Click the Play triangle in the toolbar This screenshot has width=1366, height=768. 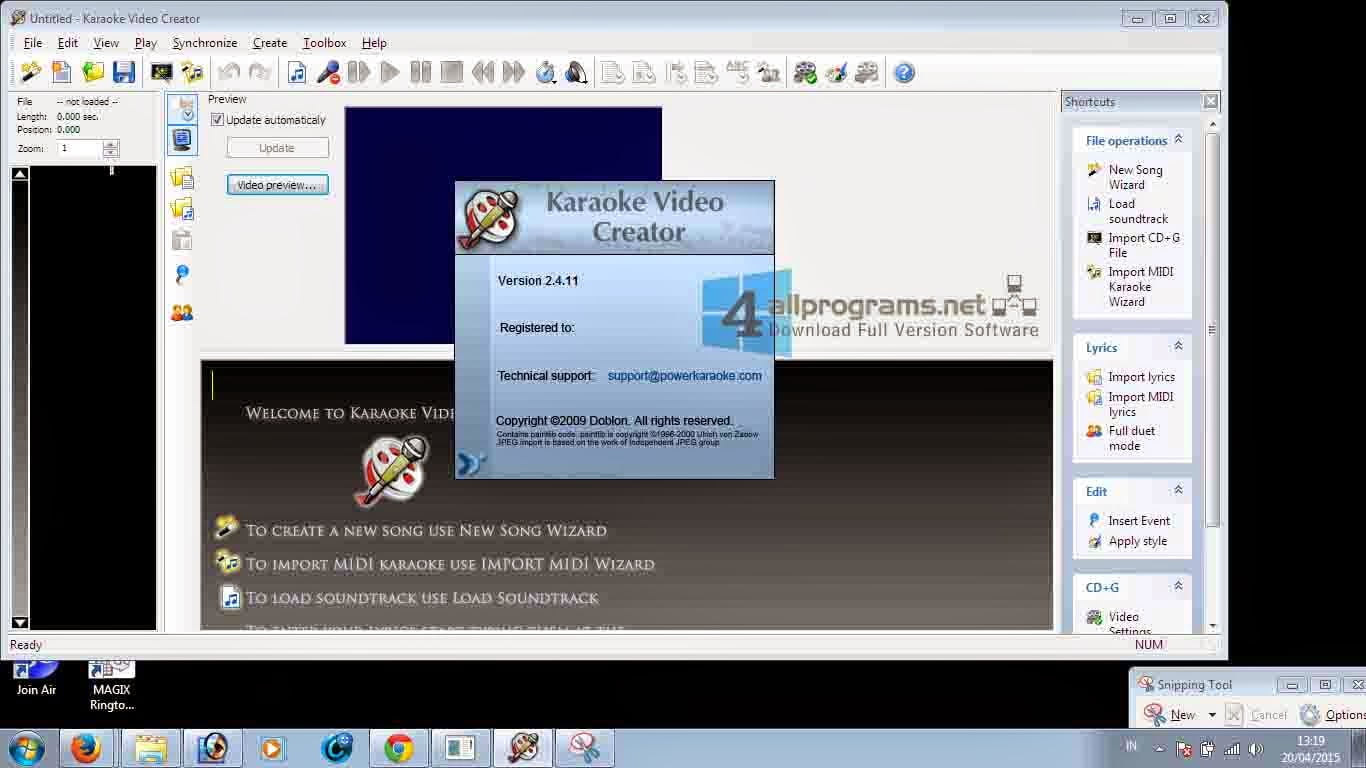[x=390, y=72]
